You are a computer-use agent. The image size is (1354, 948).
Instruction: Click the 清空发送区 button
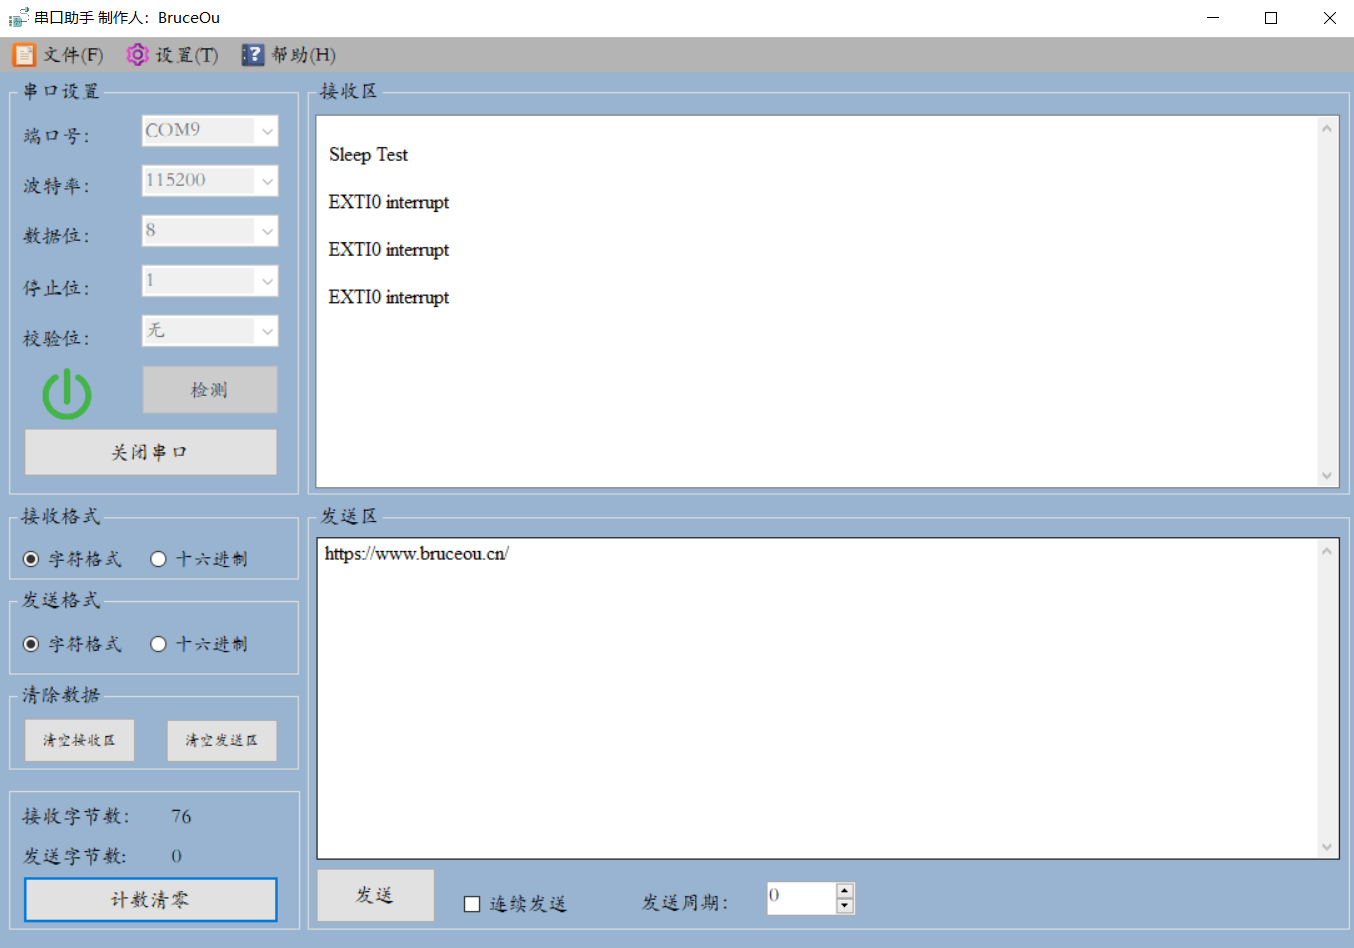point(221,740)
